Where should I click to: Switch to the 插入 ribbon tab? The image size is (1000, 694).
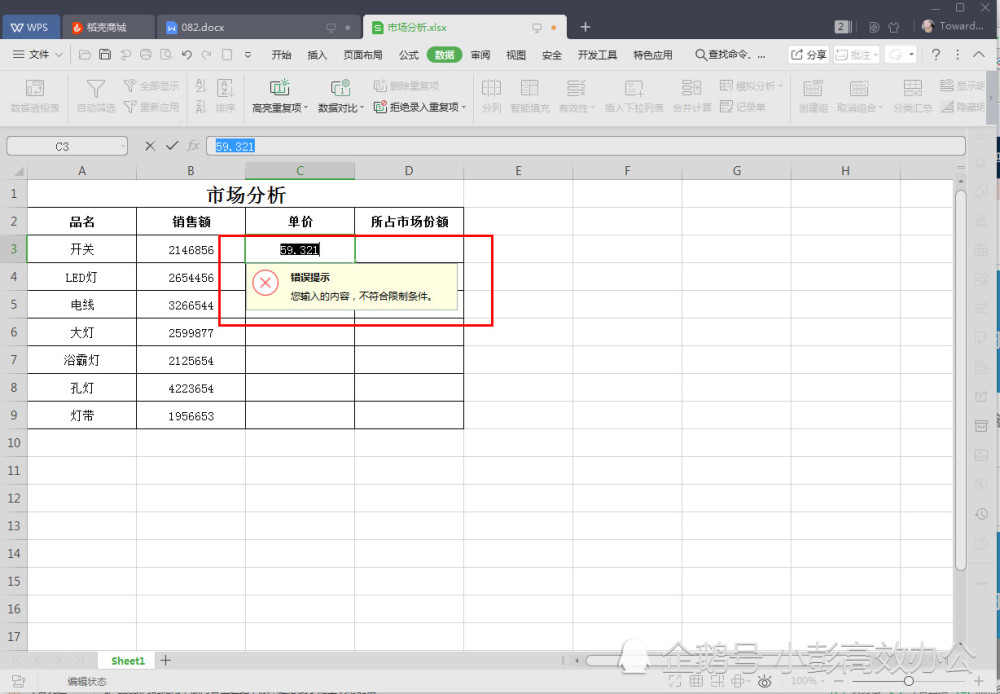point(317,55)
